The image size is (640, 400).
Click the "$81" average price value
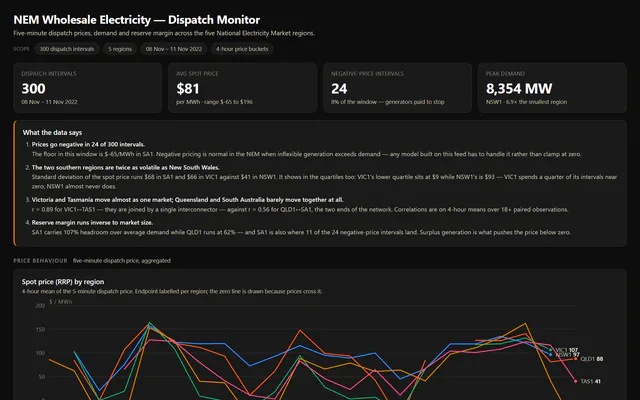pos(188,89)
